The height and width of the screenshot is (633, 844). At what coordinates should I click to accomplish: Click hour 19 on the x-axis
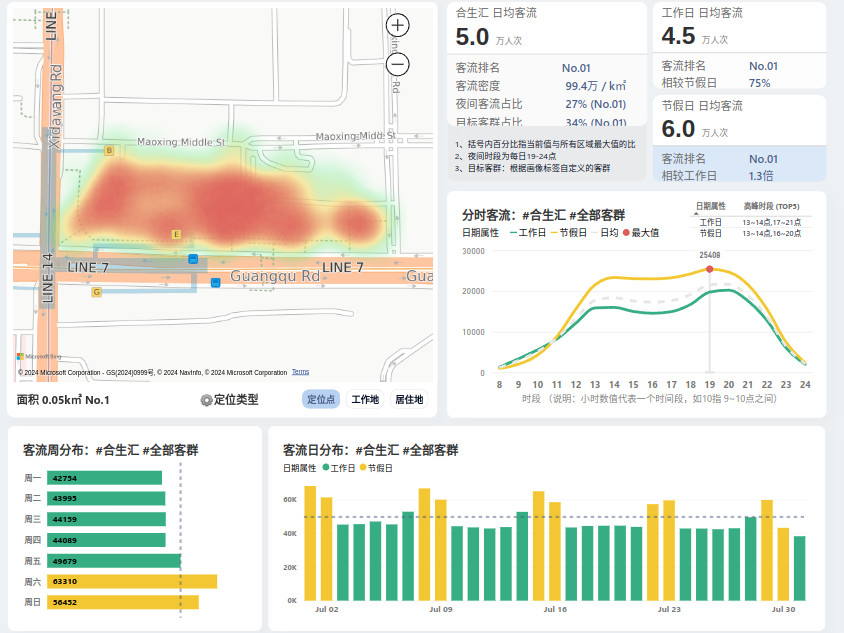pos(709,385)
